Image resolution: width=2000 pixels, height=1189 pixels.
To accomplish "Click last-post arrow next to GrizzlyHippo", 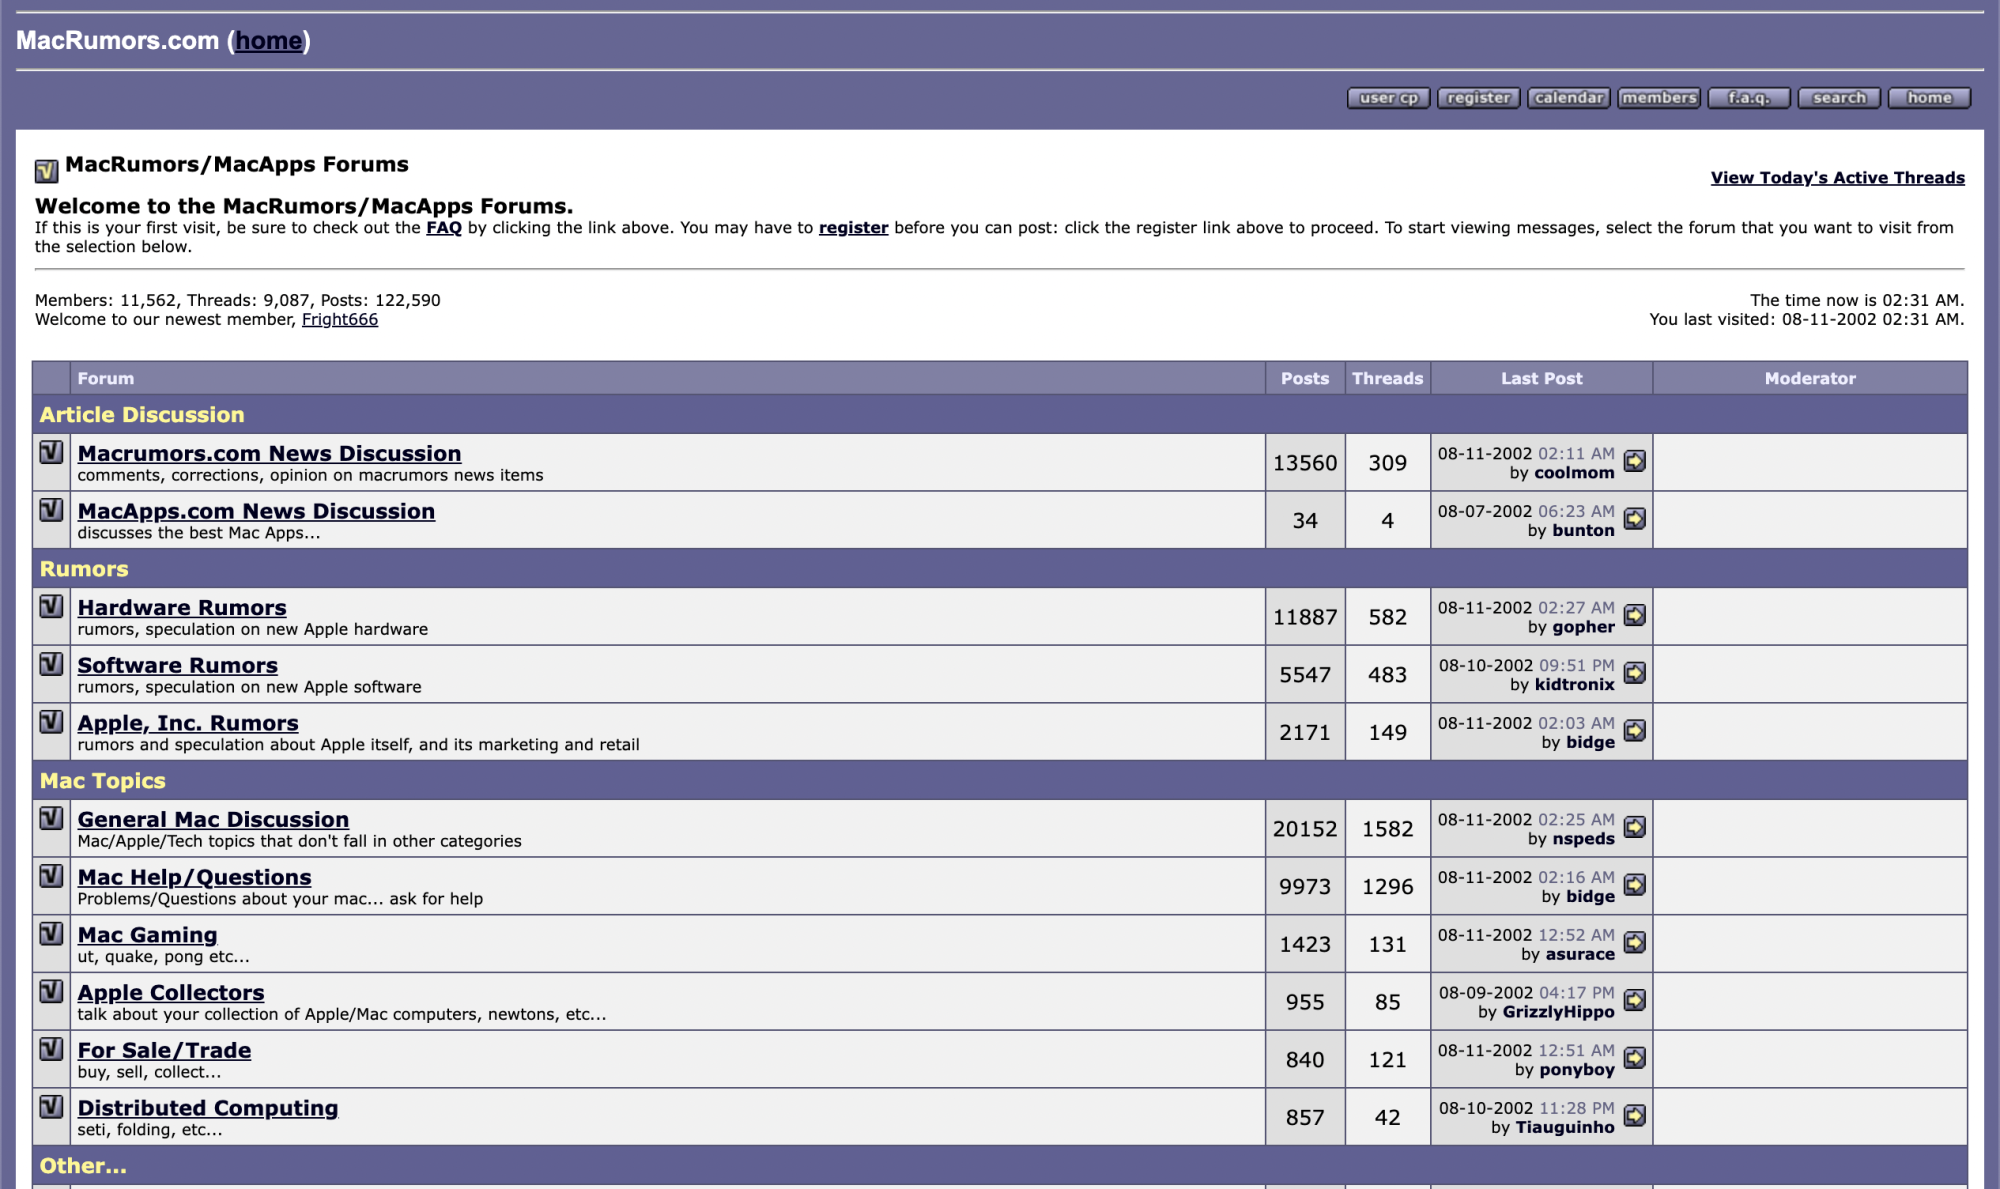I will (x=1634, y=1000).
